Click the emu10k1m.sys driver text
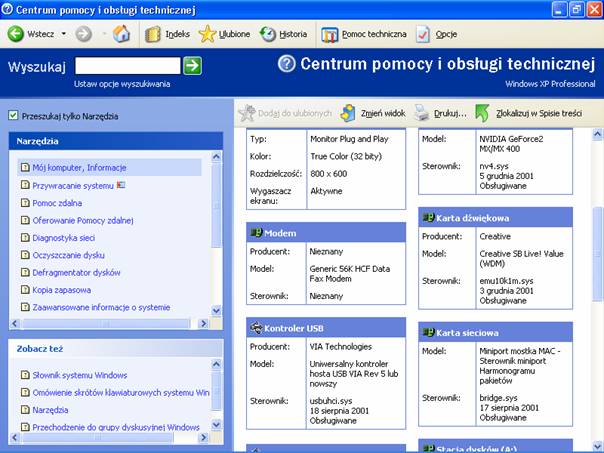 click(506, 281)
